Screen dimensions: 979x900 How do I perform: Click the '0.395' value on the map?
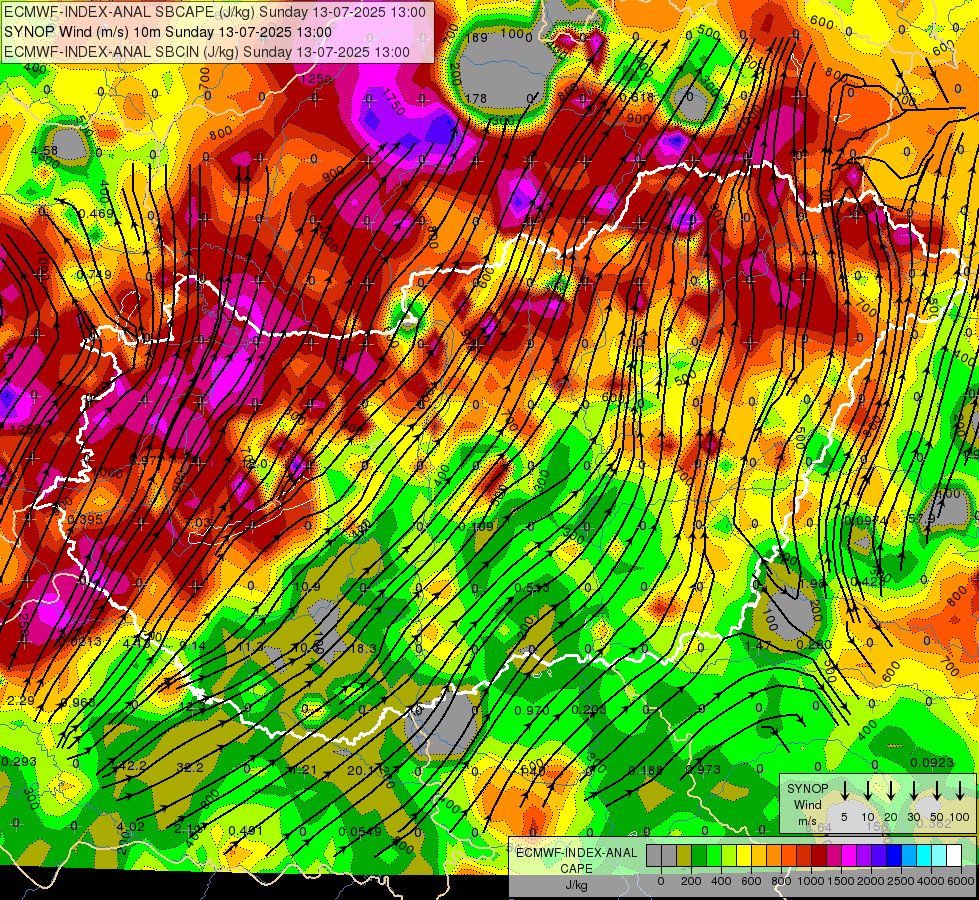tap(85, 520)
